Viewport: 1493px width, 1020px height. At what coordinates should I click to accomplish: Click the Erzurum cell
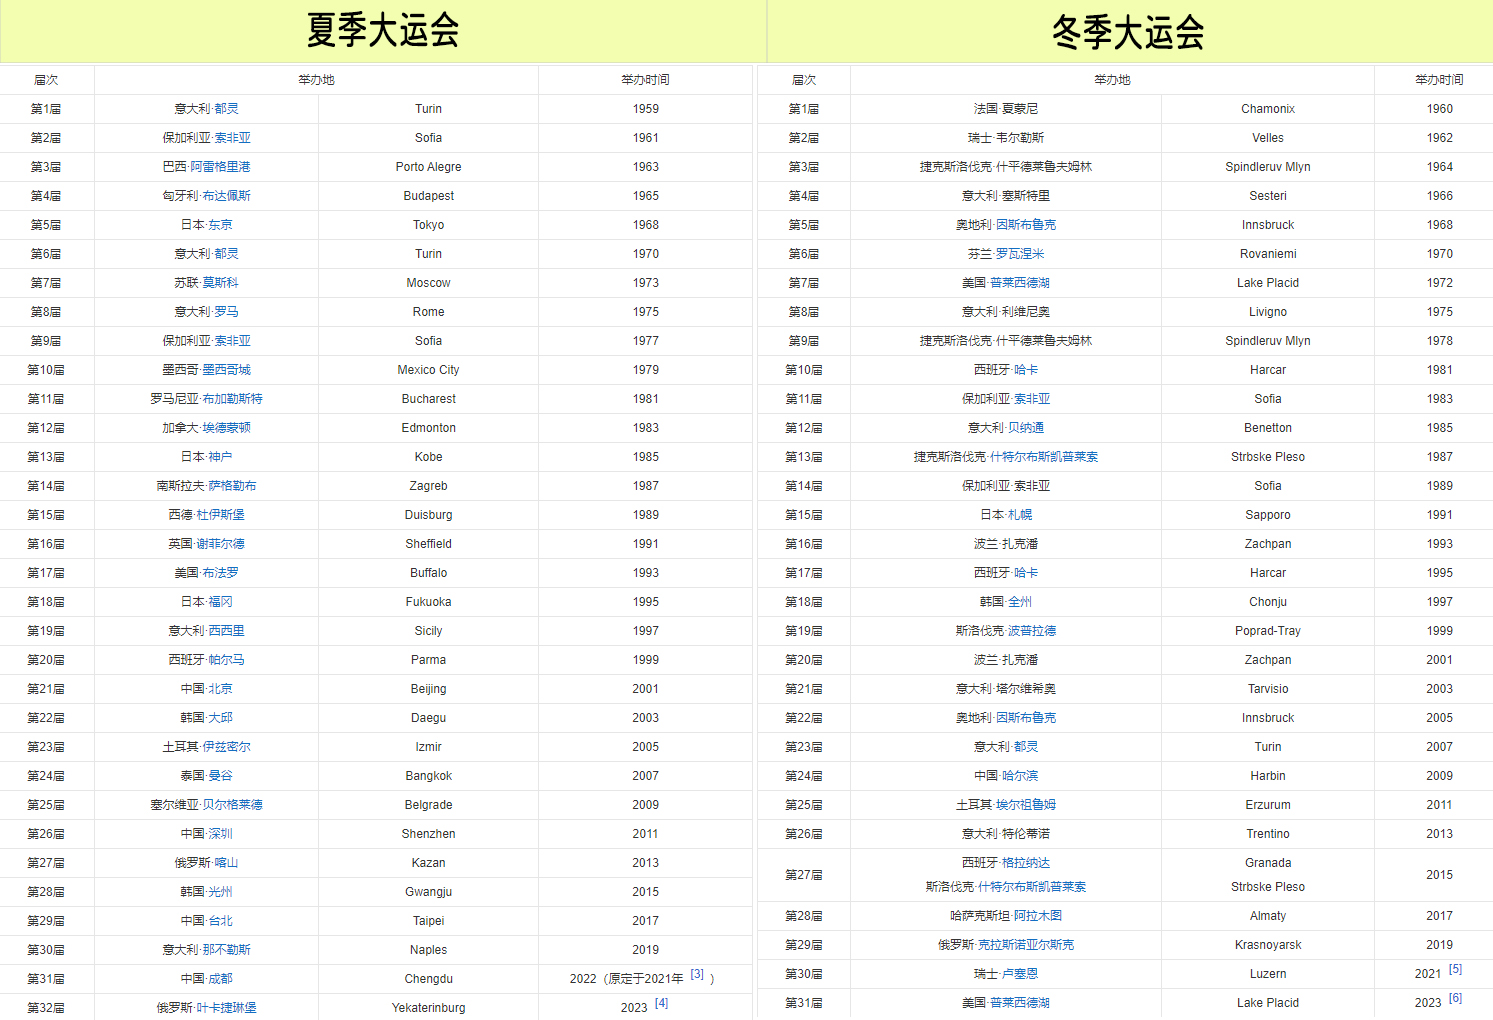tap(1268, 805)
